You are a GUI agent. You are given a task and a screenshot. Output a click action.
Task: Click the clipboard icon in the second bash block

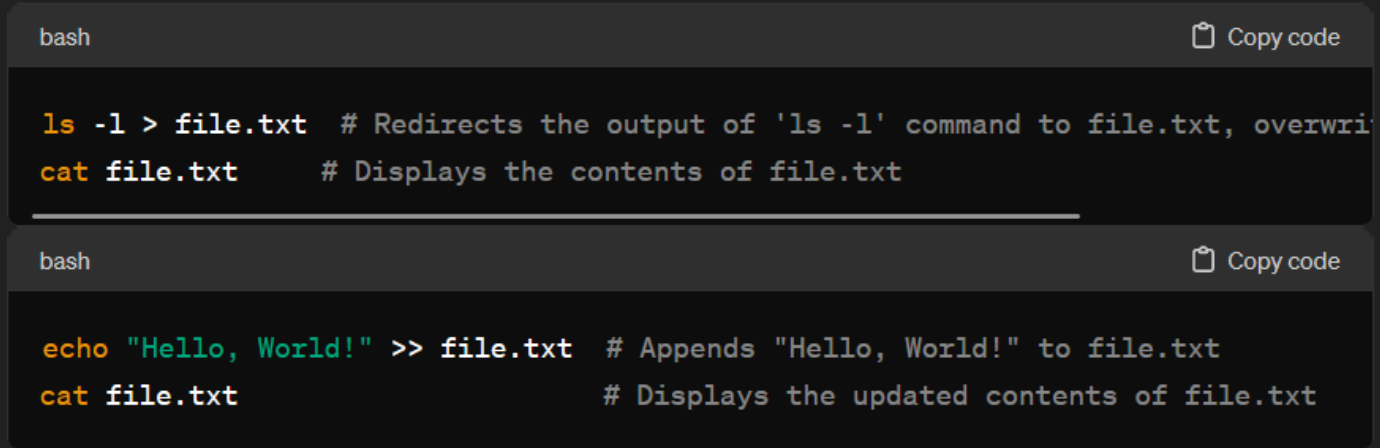(x=1204, y=261)
